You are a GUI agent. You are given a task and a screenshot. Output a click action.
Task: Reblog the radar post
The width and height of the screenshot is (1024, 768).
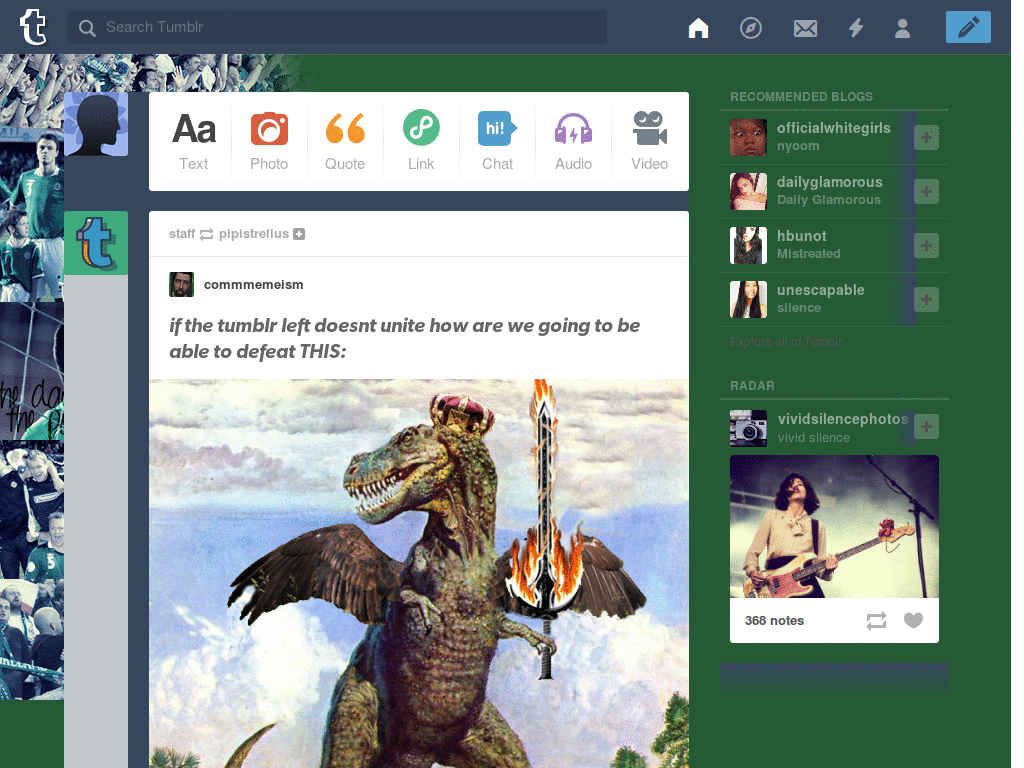point(876,620)
